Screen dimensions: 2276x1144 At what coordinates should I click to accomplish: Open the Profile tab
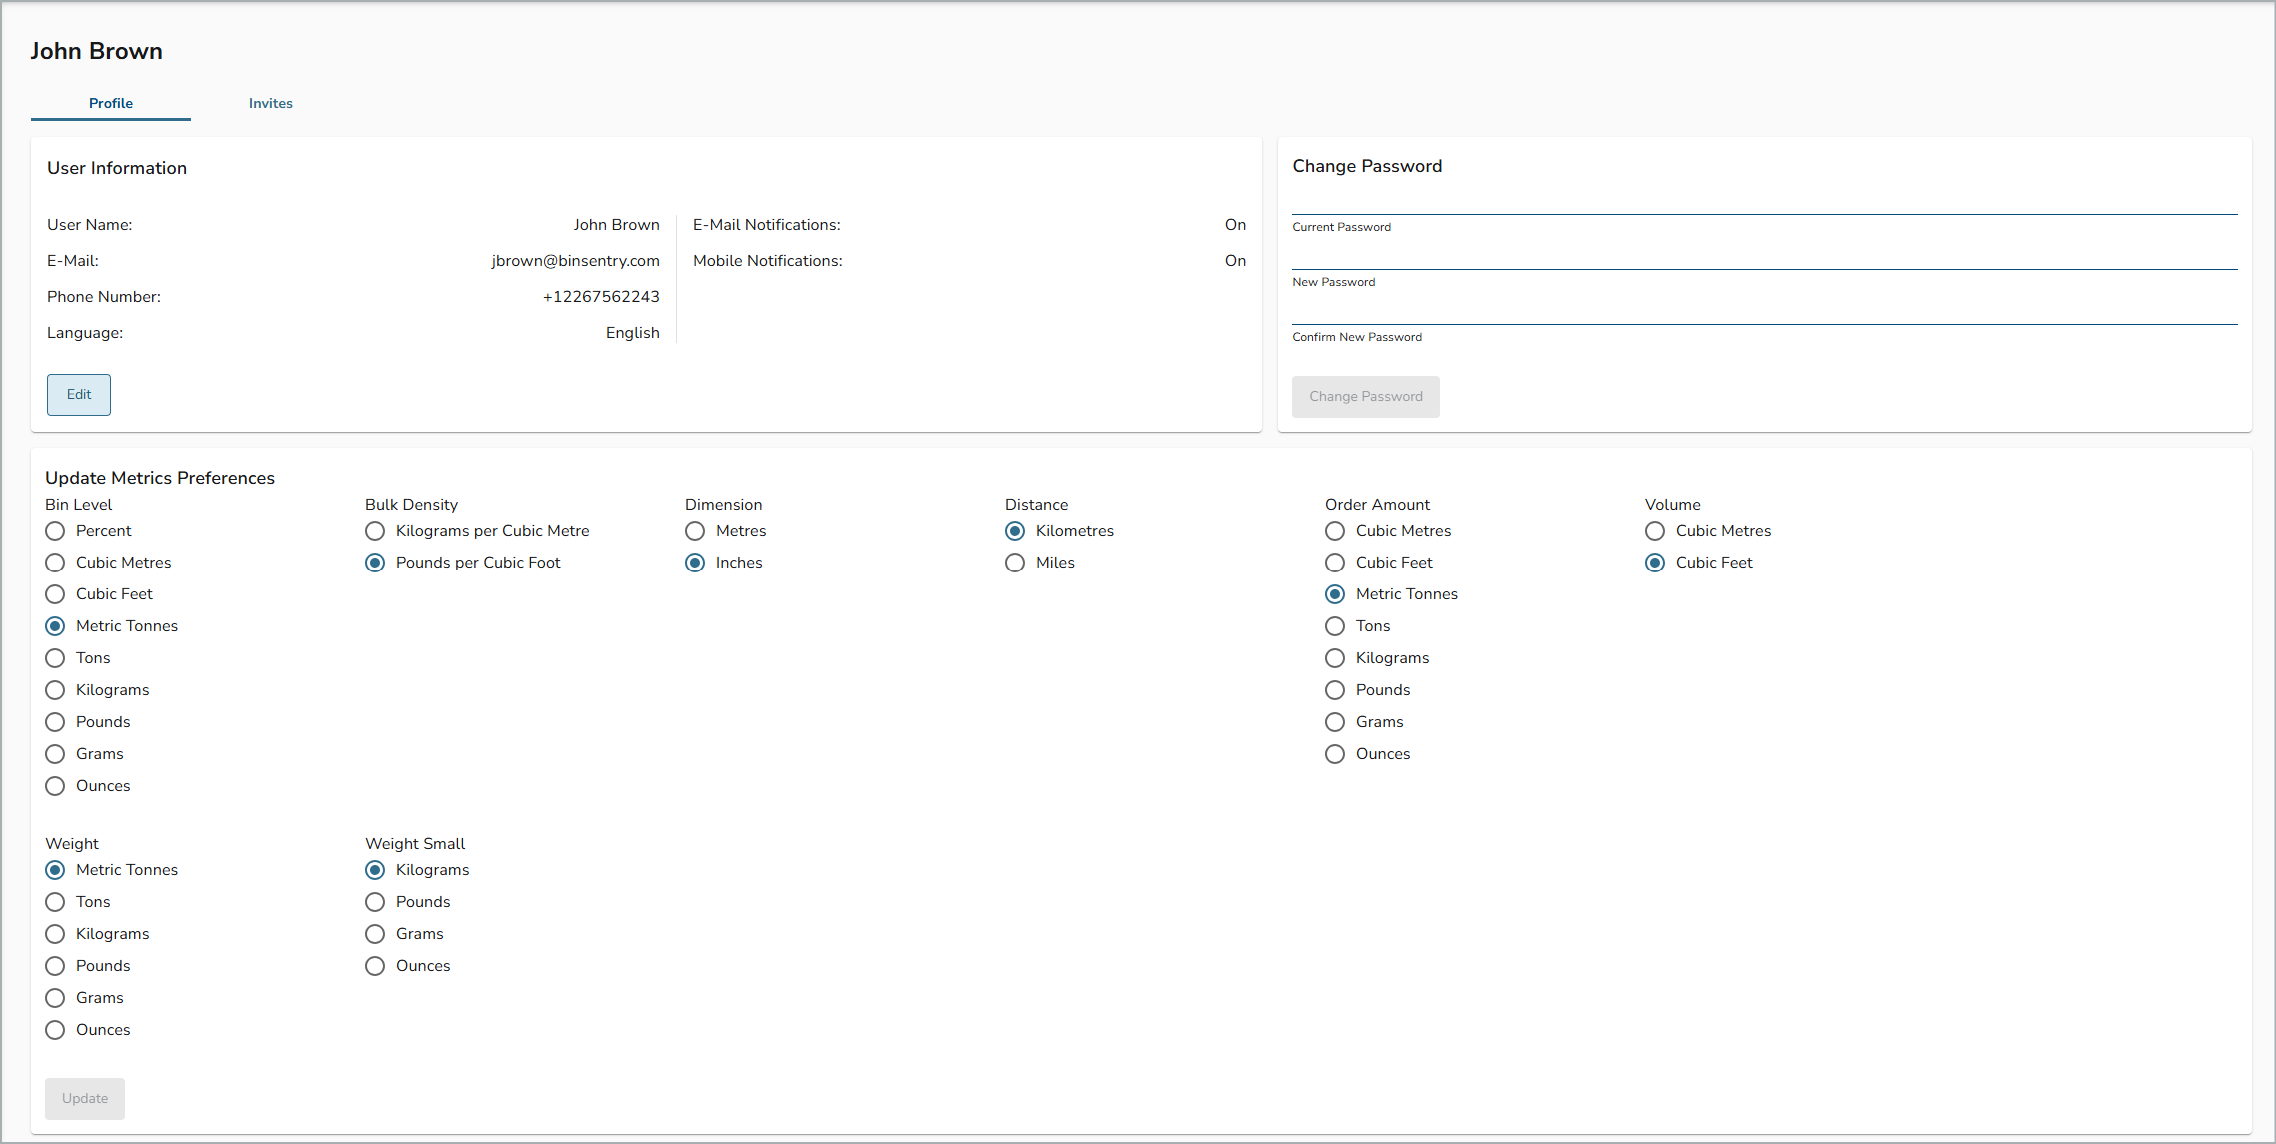(x=110, y=103)
